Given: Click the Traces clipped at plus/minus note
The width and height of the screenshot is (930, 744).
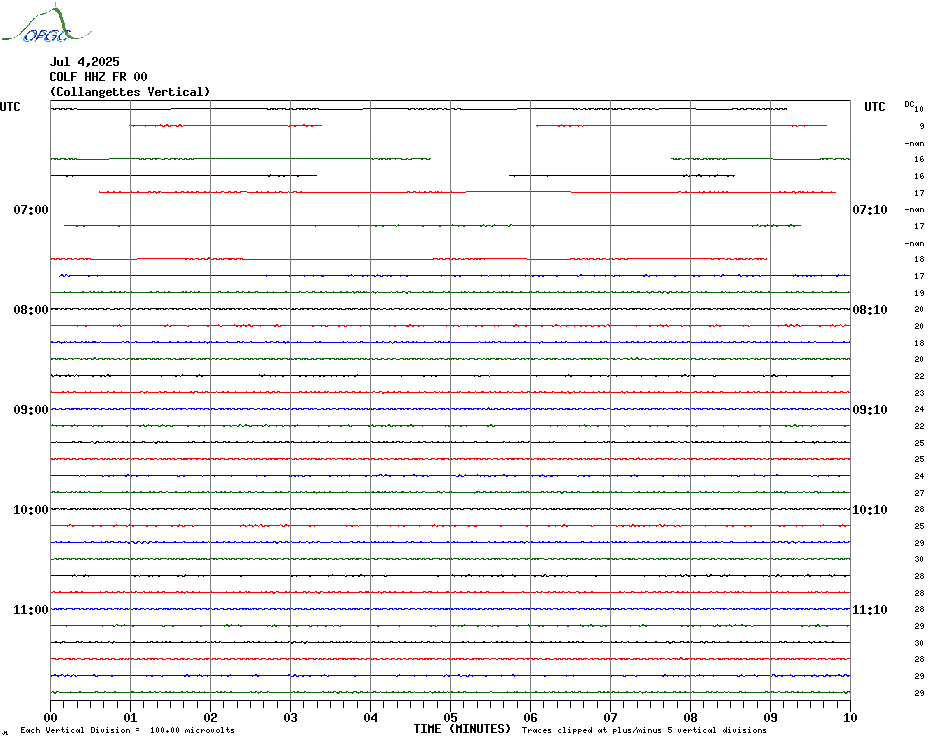Looking at the screenshot, I should [x=644, y=730].
